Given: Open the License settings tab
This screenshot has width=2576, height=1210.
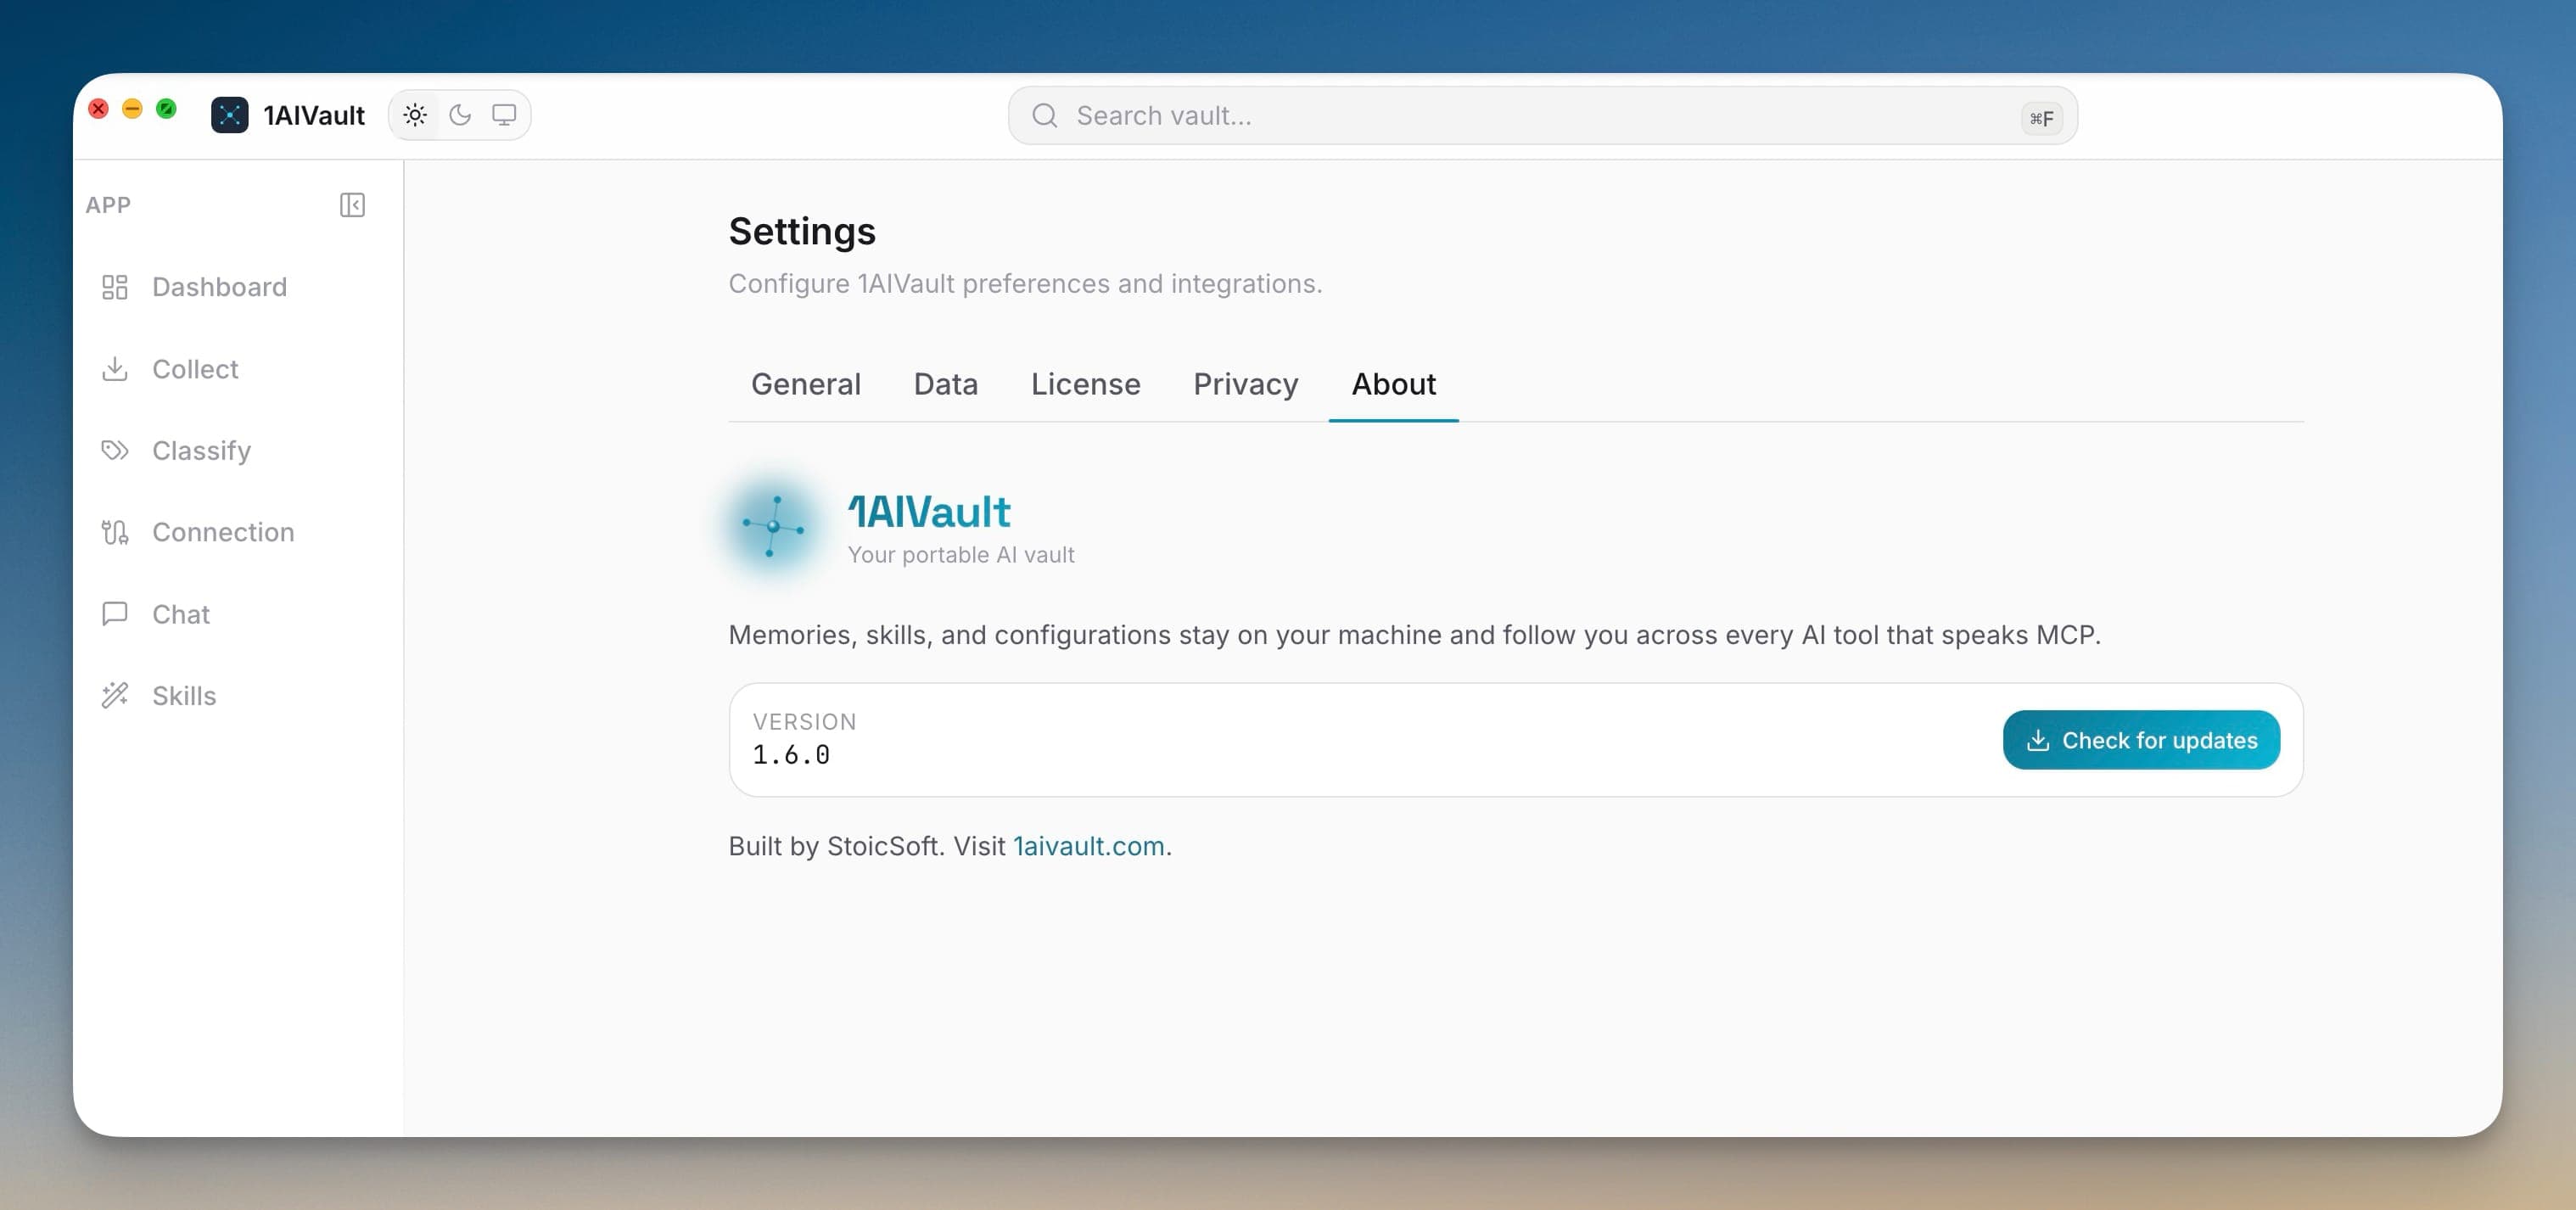Looking at the screenshot, I should coord(1085,385).
